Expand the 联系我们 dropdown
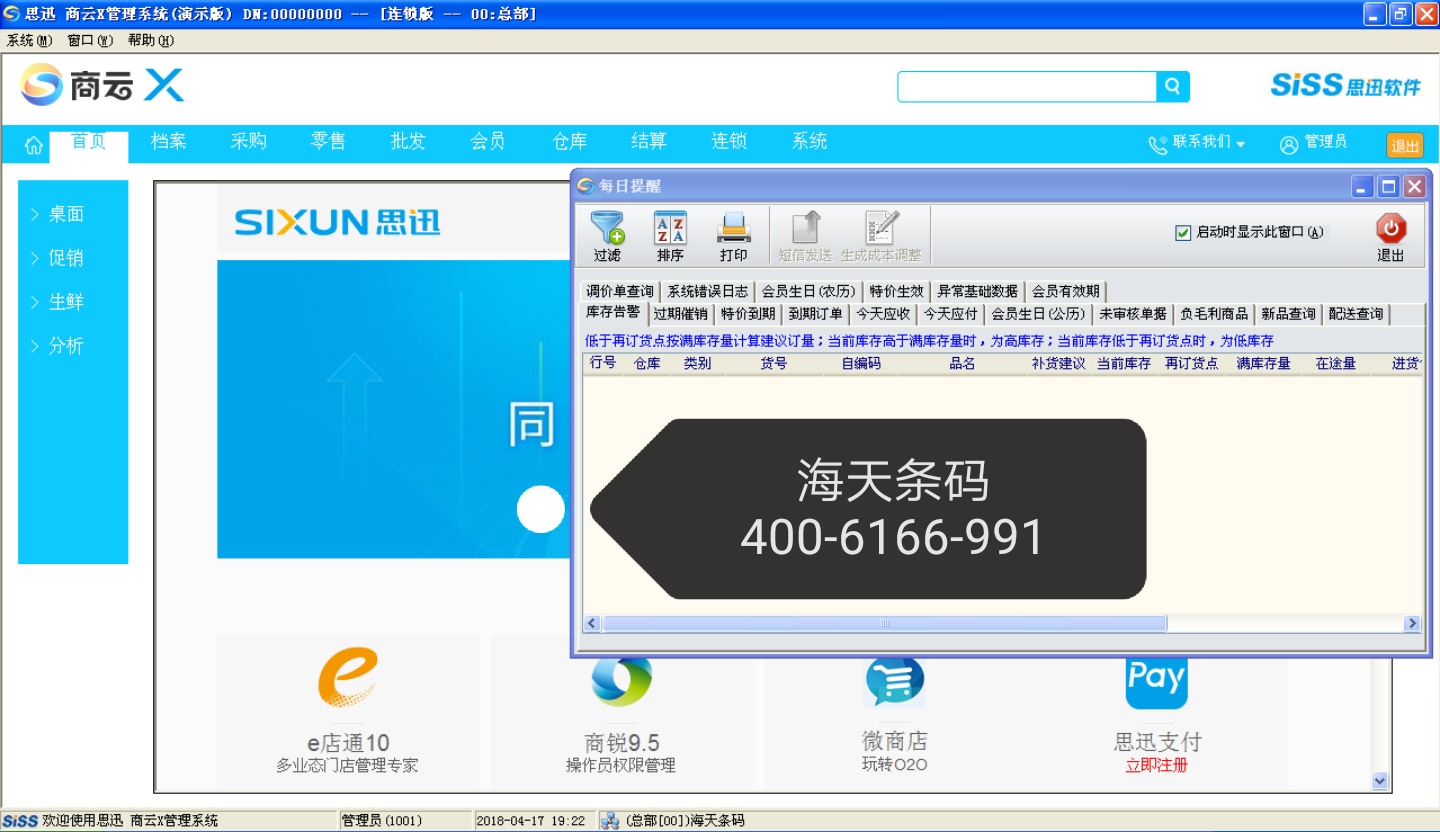 [1197, 143]
